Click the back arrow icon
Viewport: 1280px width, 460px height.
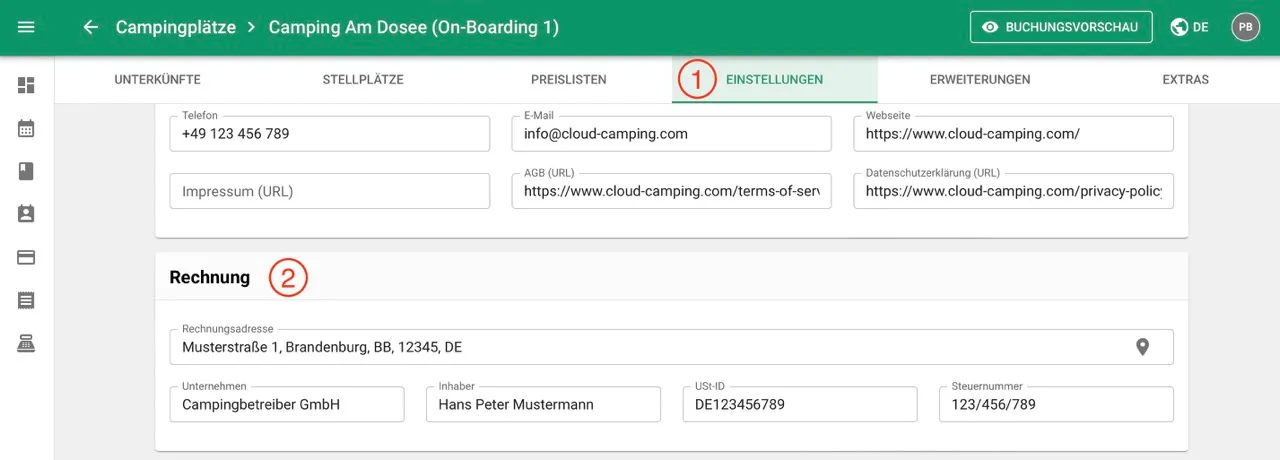click(x=91, y=27)
